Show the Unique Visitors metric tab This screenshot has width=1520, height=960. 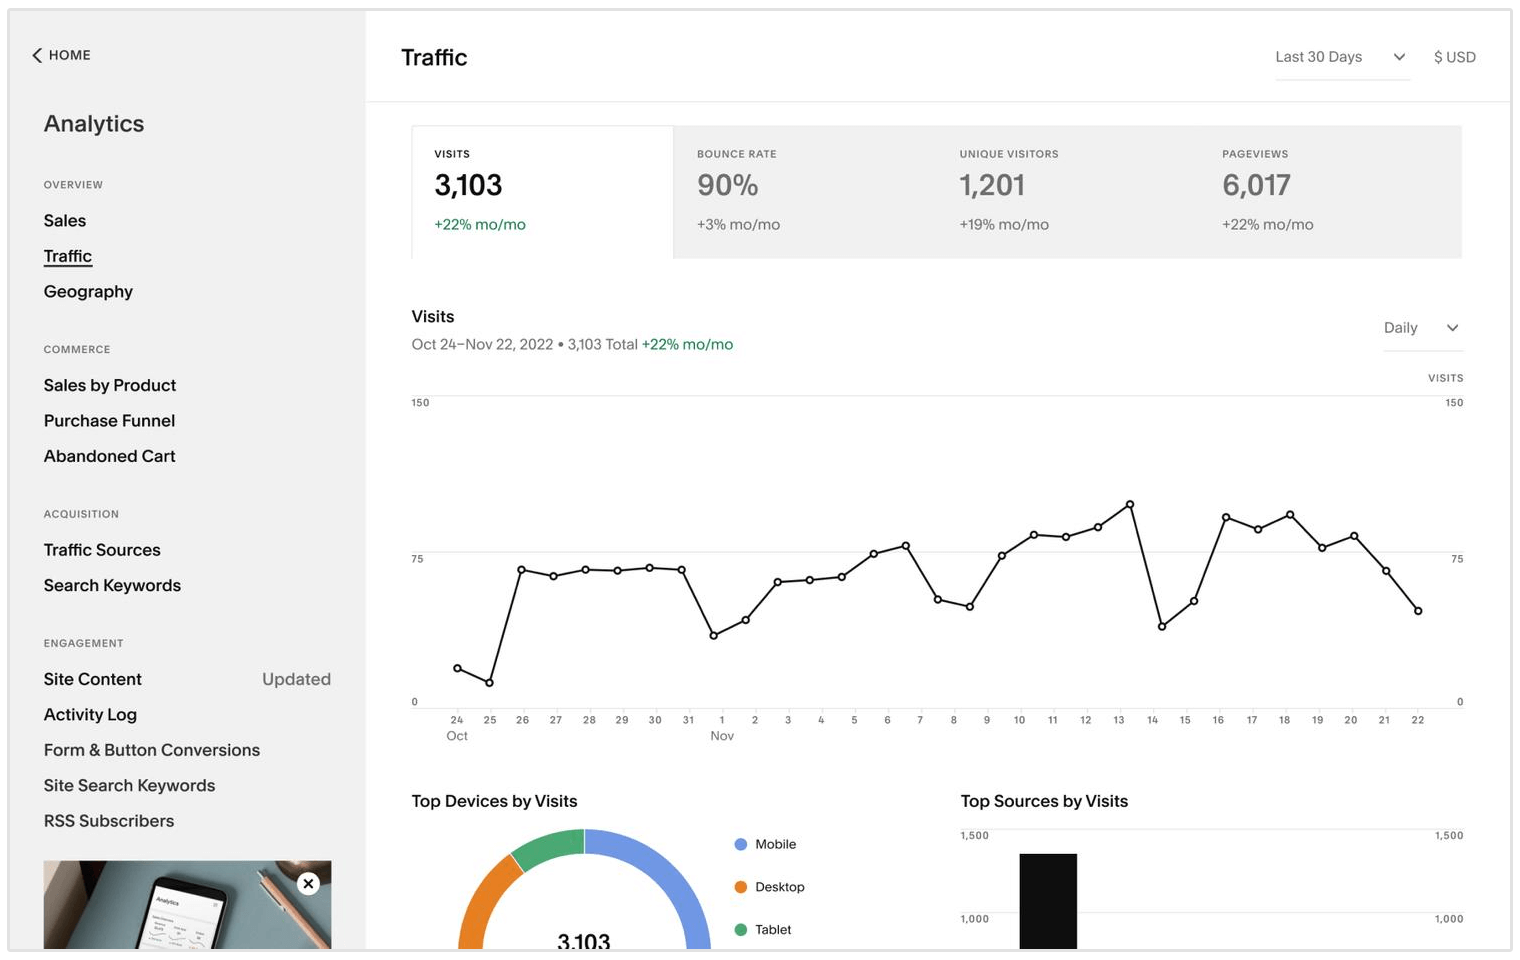click(x=1066, y=191)
